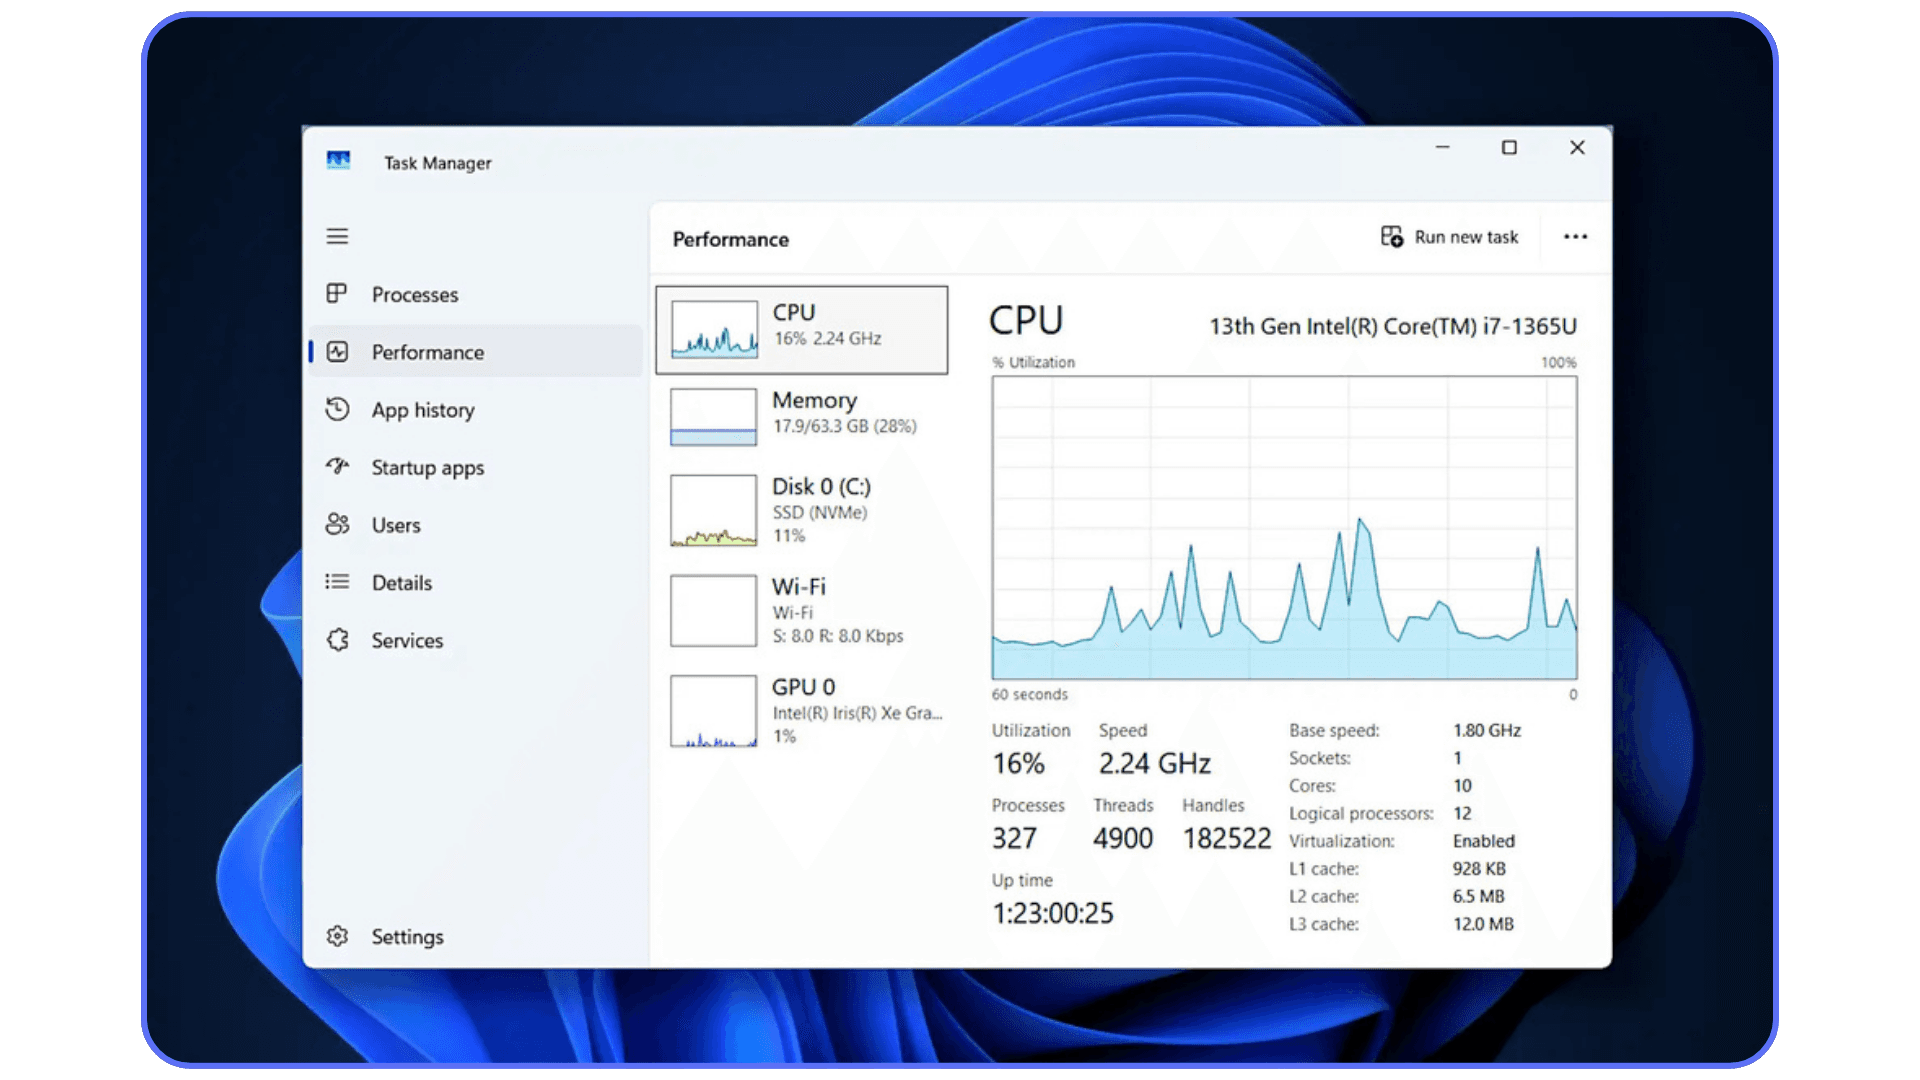This screenshot has height=1080, width=1920.
Task: Switch to the Processes page
Action: click(x=415, y=295)
